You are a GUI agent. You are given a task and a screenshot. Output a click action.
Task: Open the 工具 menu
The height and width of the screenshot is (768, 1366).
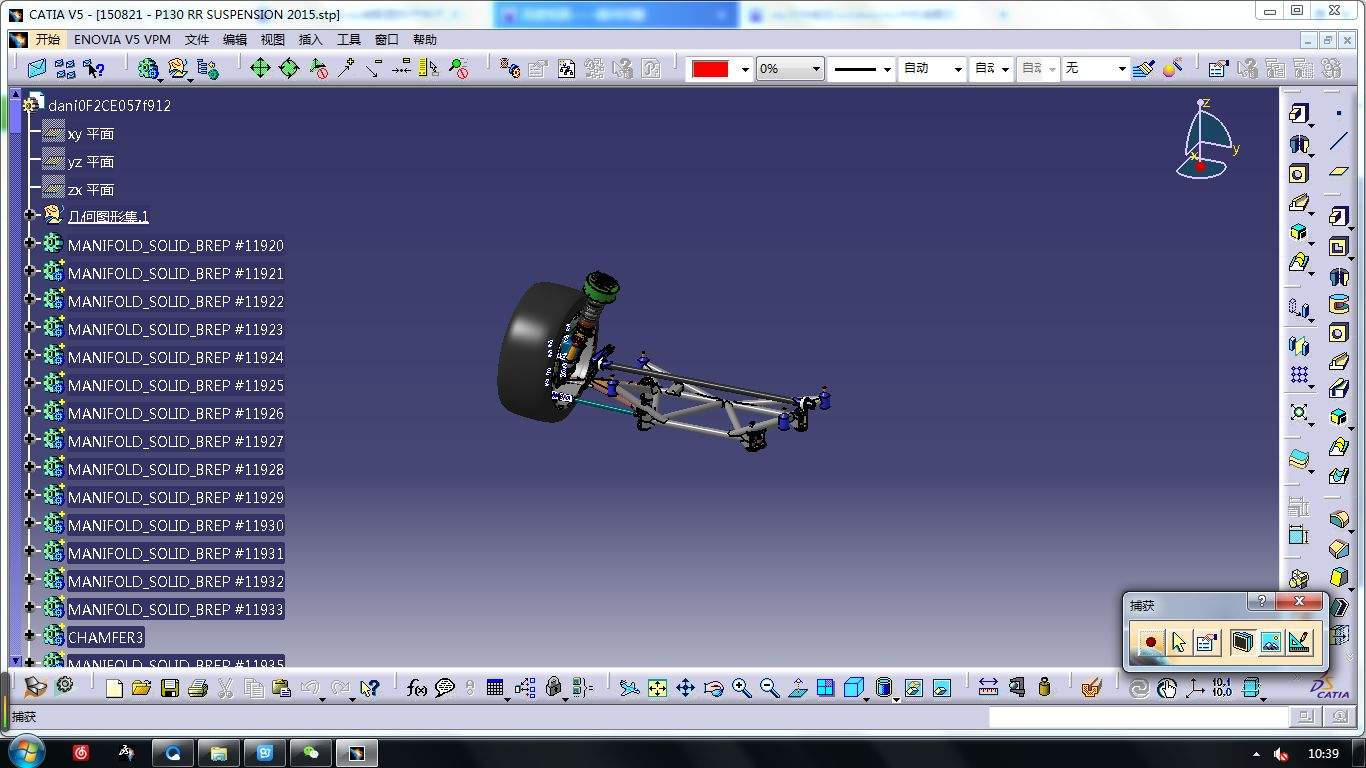(348, 40)
